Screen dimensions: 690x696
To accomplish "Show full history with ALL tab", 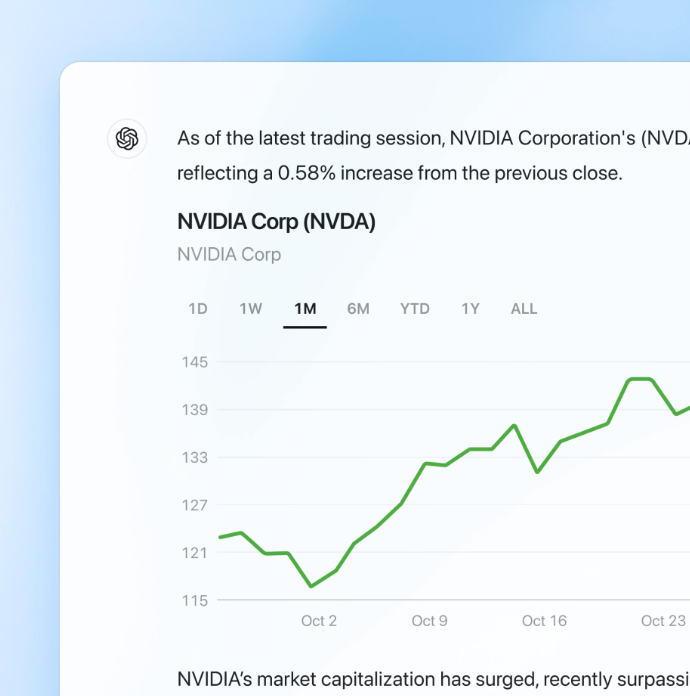I will click(x=524, y=309).
